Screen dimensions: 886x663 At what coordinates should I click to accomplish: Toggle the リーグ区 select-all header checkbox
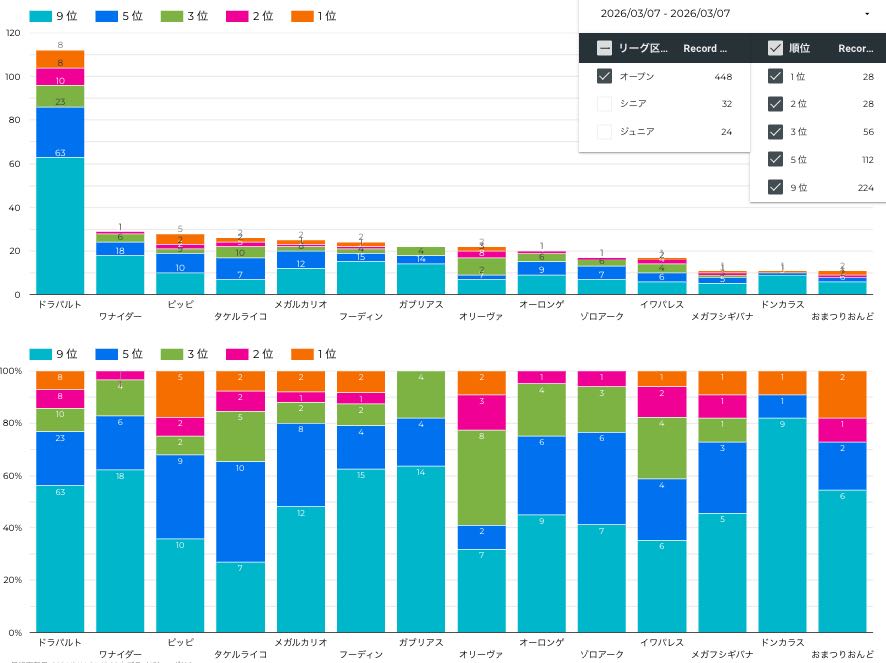(x=604, y=48)
